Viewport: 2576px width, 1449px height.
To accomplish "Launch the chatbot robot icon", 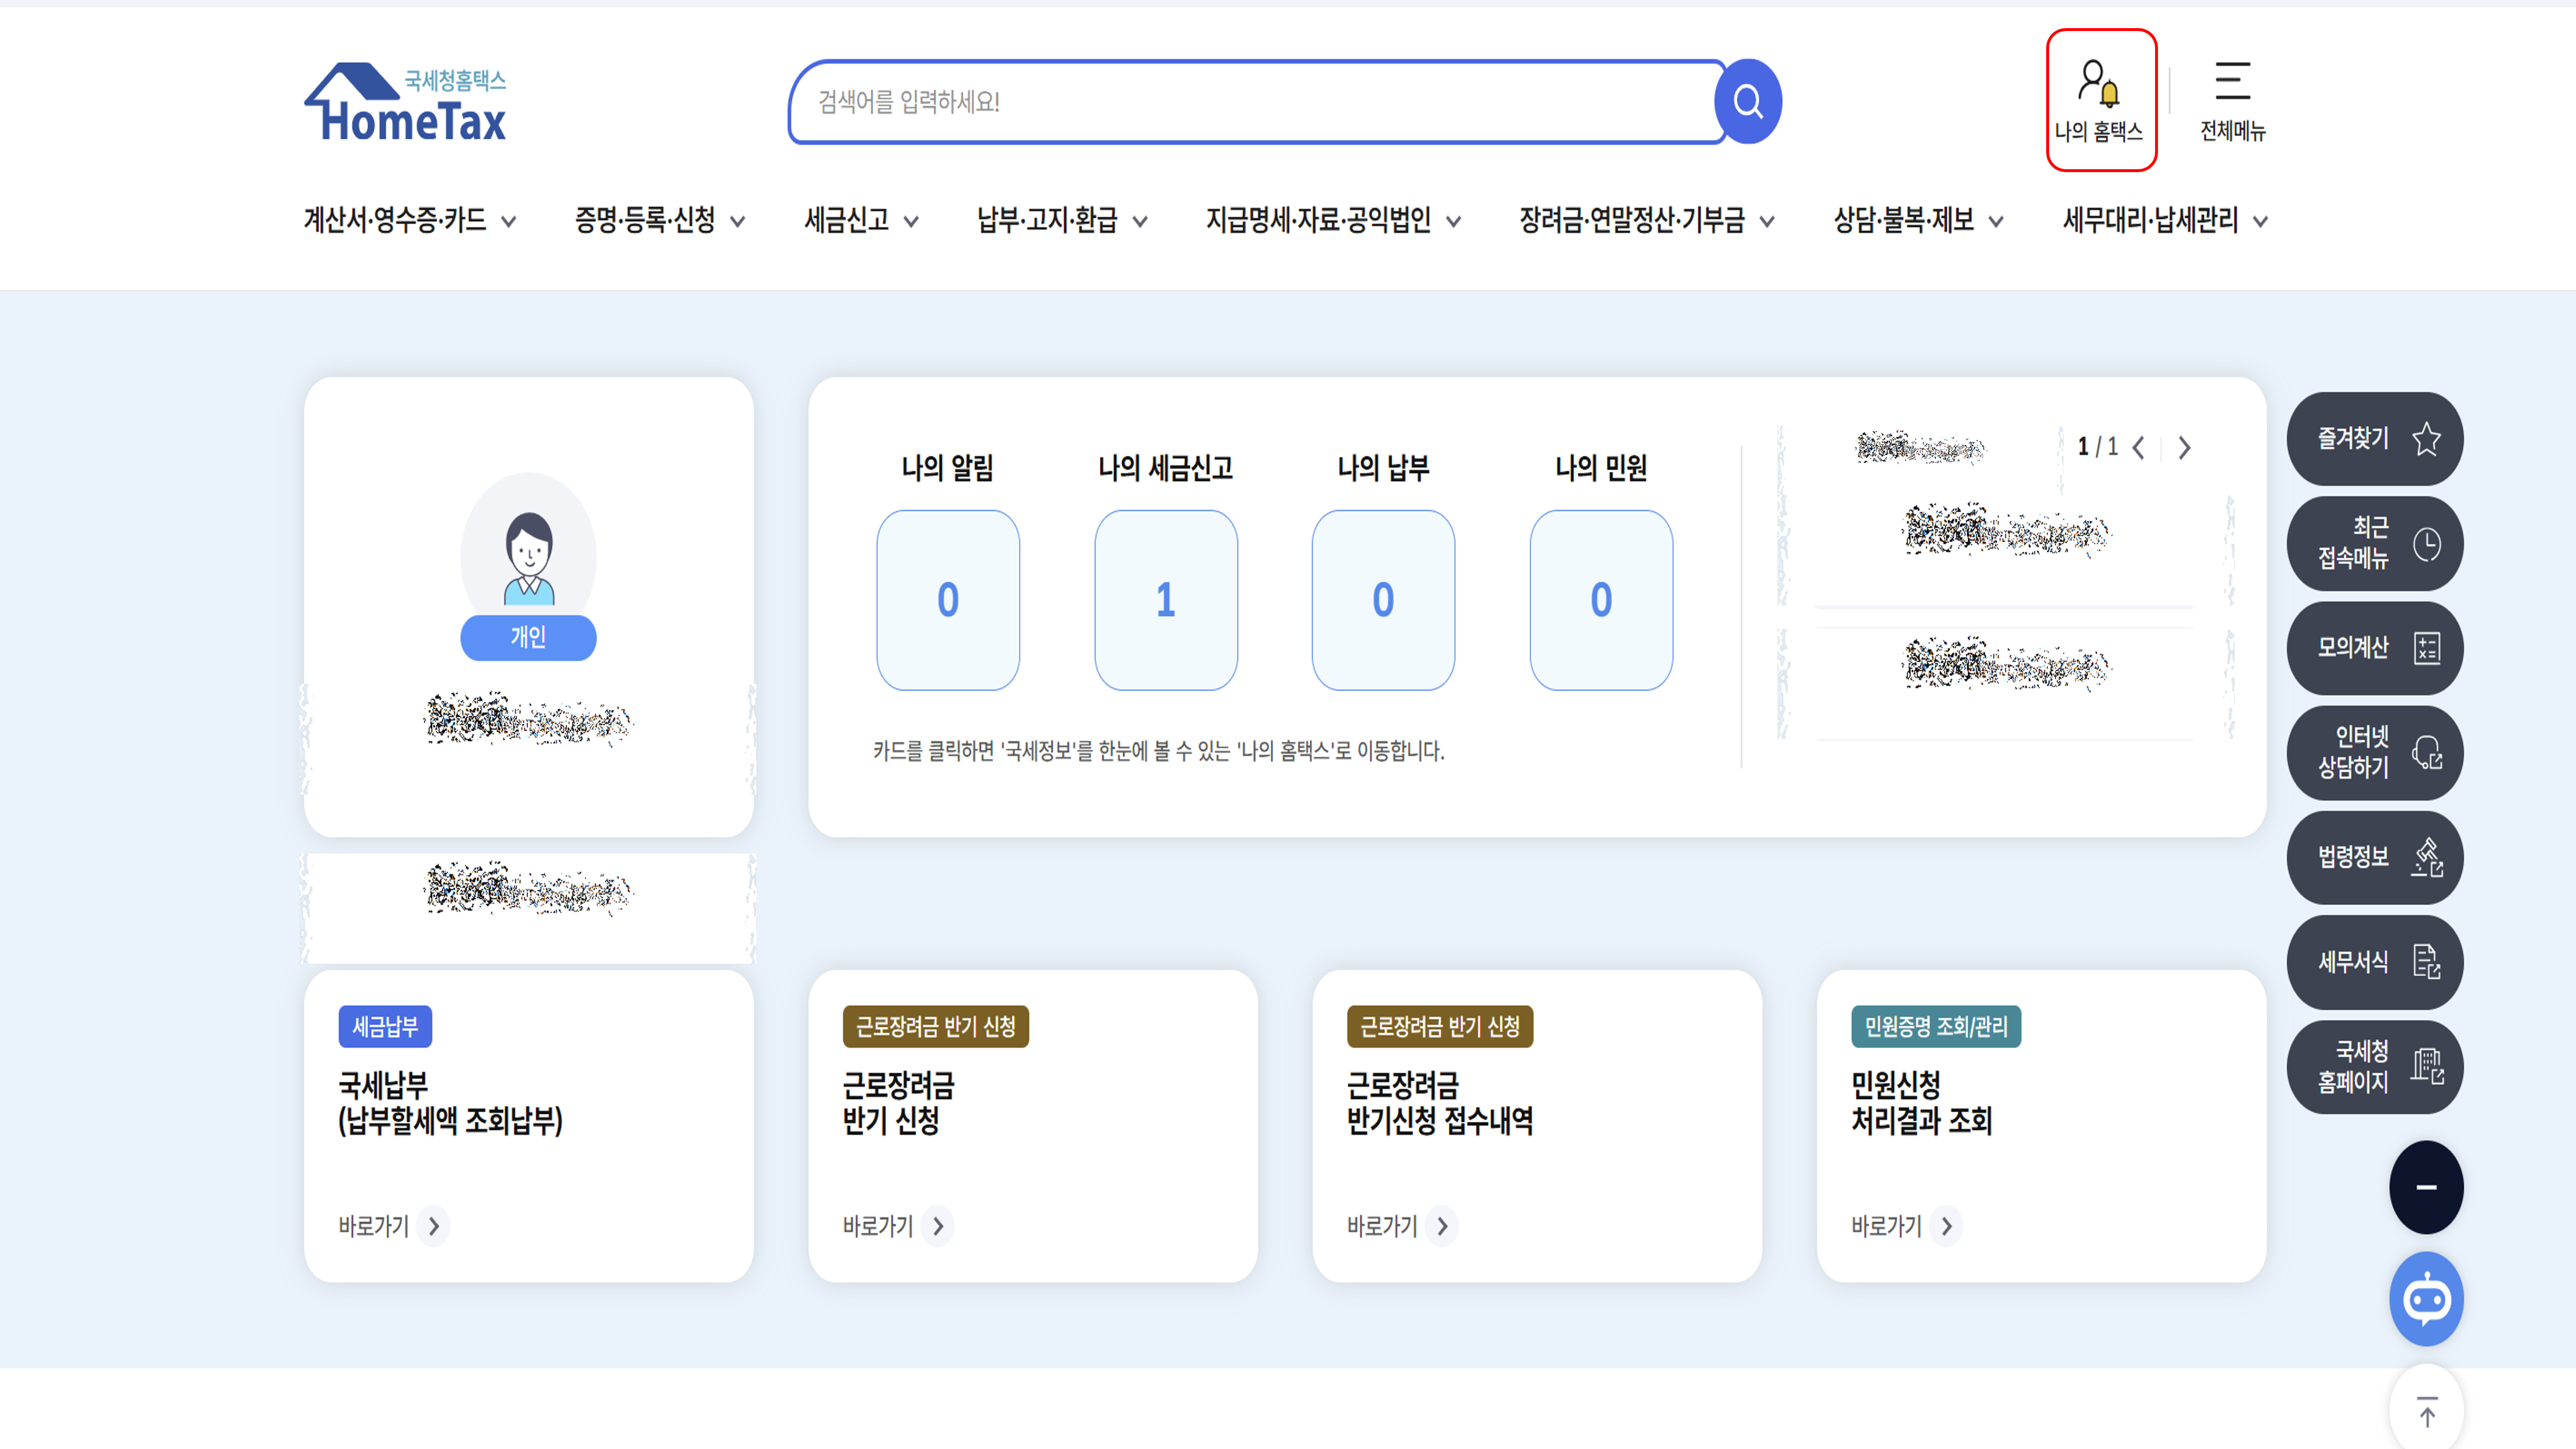I will (x=2426, y=1299).
